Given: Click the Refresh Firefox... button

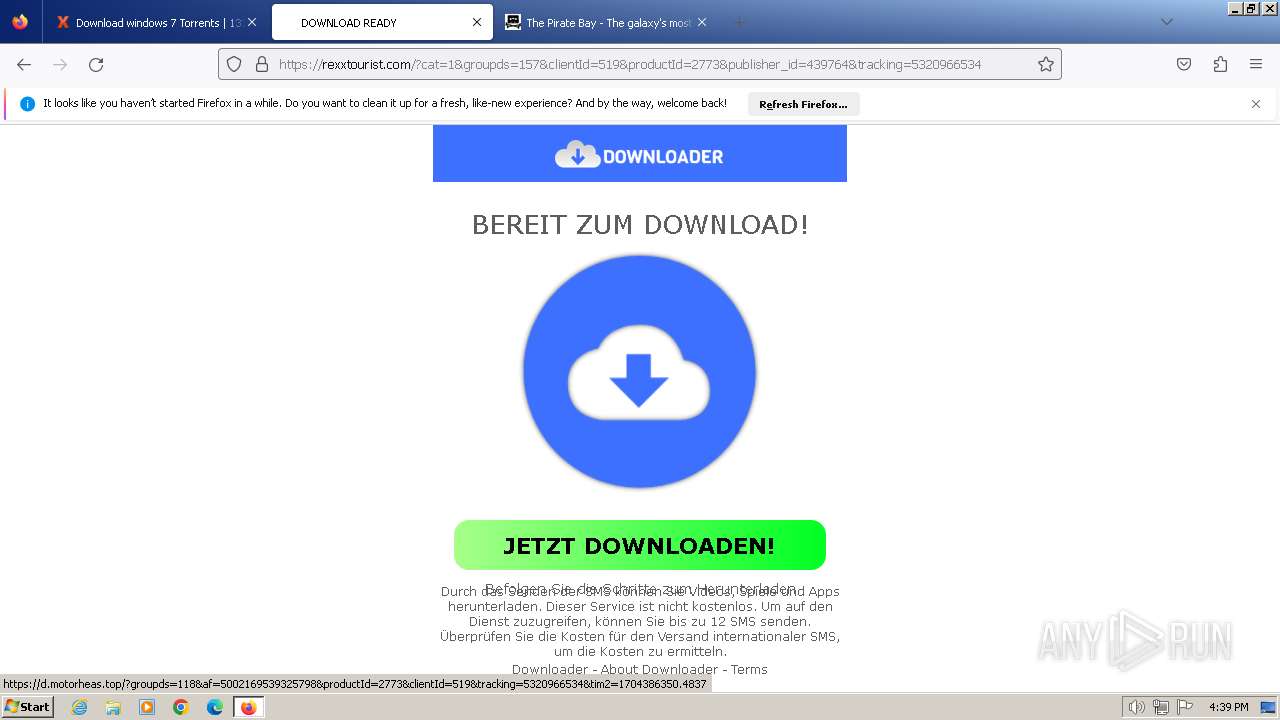Looking at the screenshot, I should tap(803, 104).
